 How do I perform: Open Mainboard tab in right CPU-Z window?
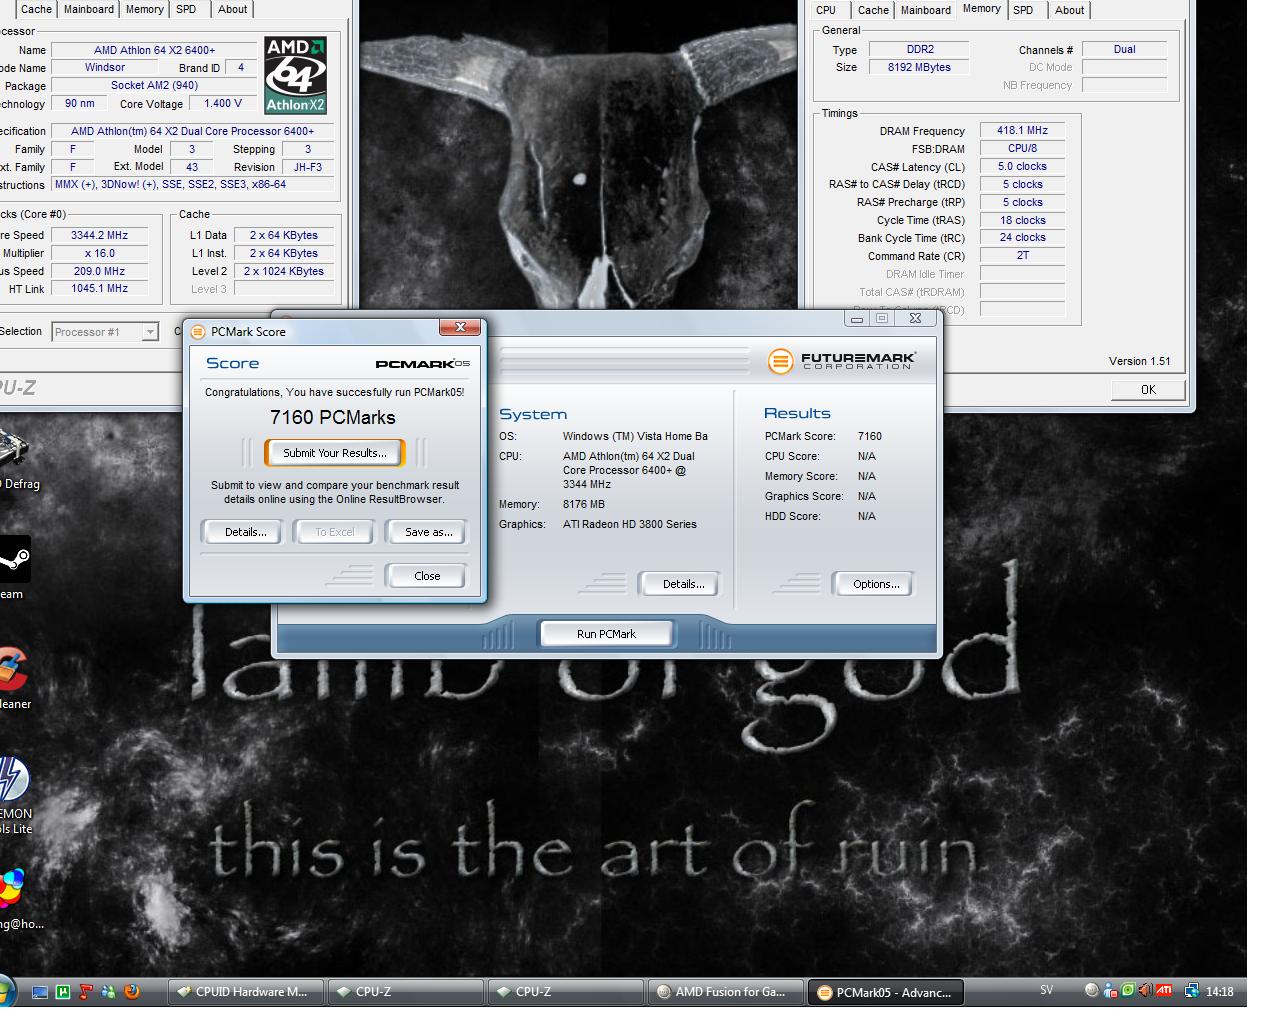pyautogui.click(x=926, y=10)
